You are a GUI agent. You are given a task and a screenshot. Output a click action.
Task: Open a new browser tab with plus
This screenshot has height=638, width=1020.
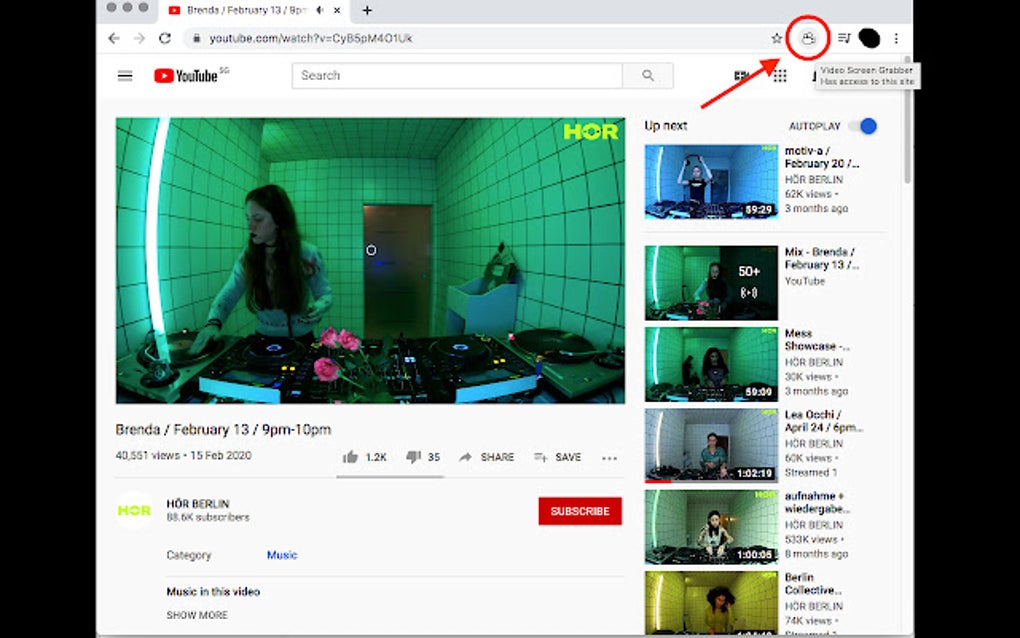367,10
